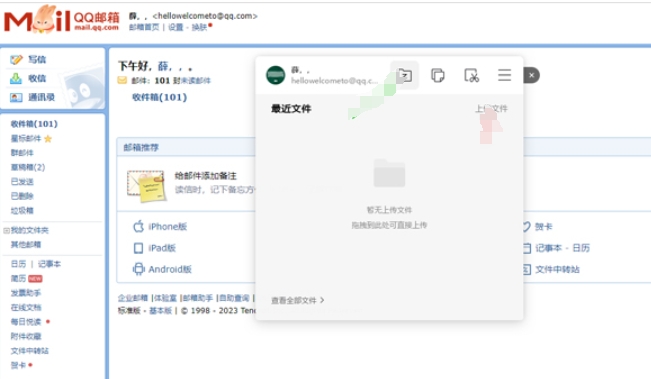
Task: Click 体验室 footer link
Action: pyautogui.click(x=166, y=298)
